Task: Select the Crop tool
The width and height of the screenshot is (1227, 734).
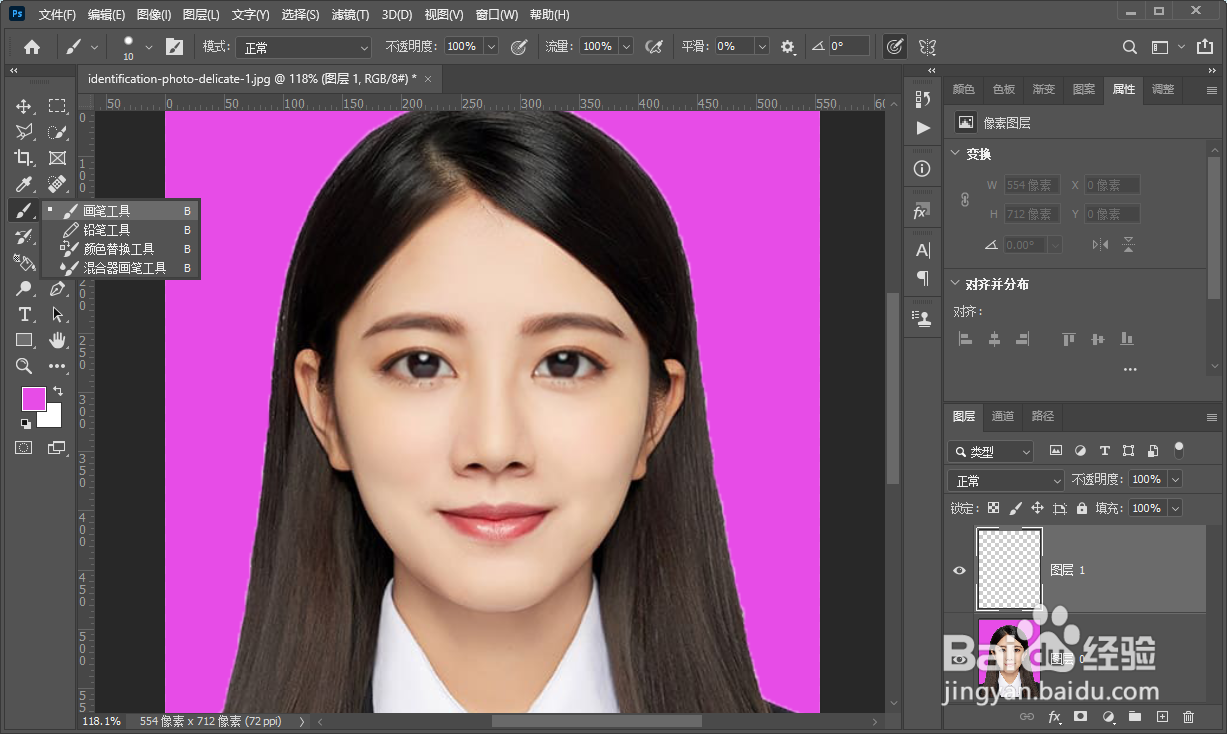Action: (24, 158)
